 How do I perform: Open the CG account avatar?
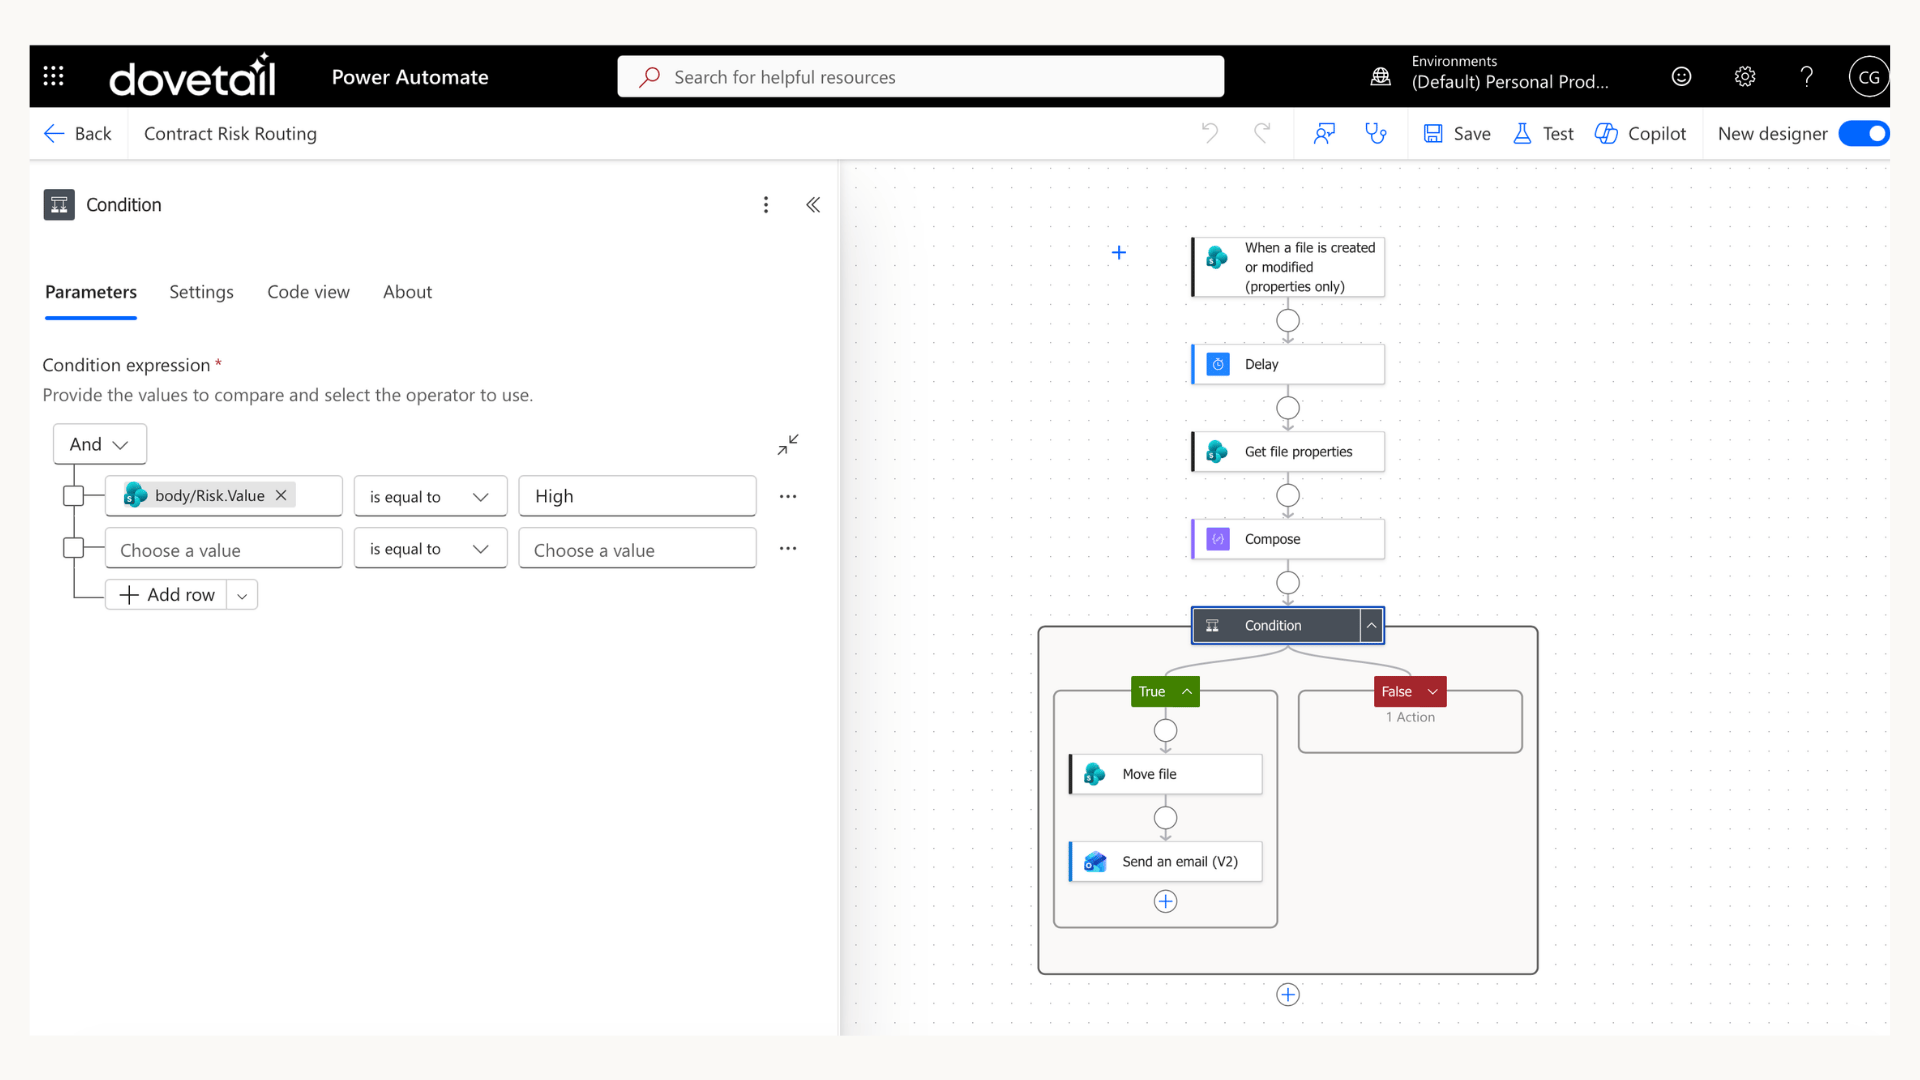coord(1868,76)
